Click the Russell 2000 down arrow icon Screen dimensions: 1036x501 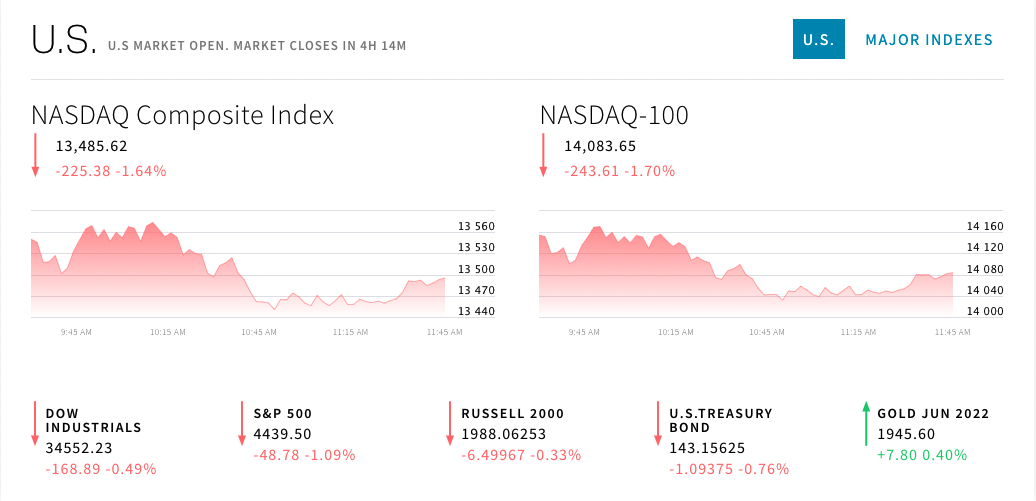pyautogui.click(x=450, y=424)
